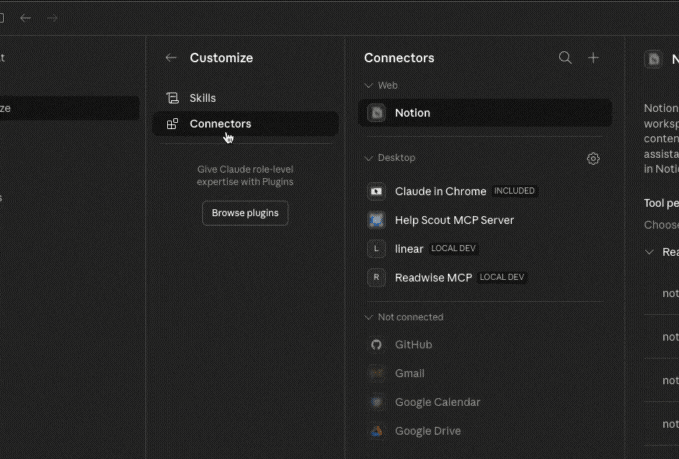Click the back arrow beside Customize
Image resolution: width=679 pixels, height=459 pixels.
point(171,58)
